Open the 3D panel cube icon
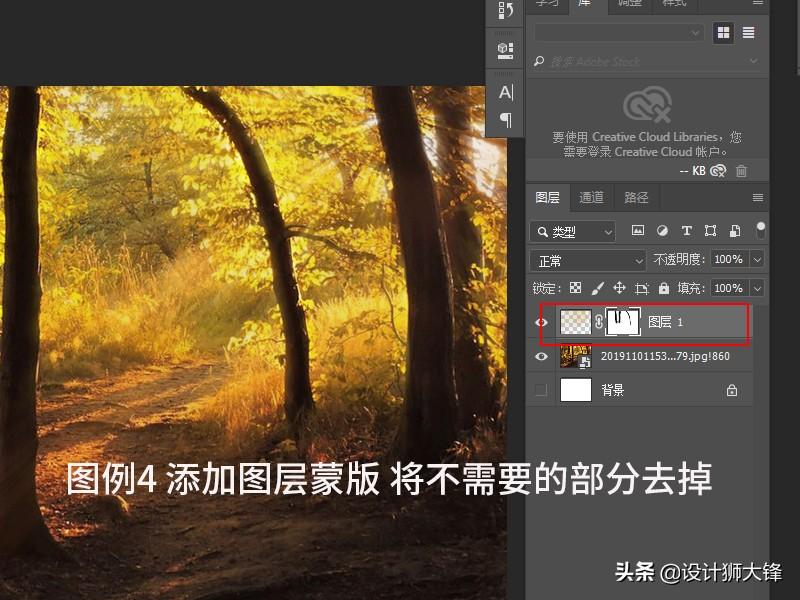Screen dimensions: 800x600 pos(505,49)
